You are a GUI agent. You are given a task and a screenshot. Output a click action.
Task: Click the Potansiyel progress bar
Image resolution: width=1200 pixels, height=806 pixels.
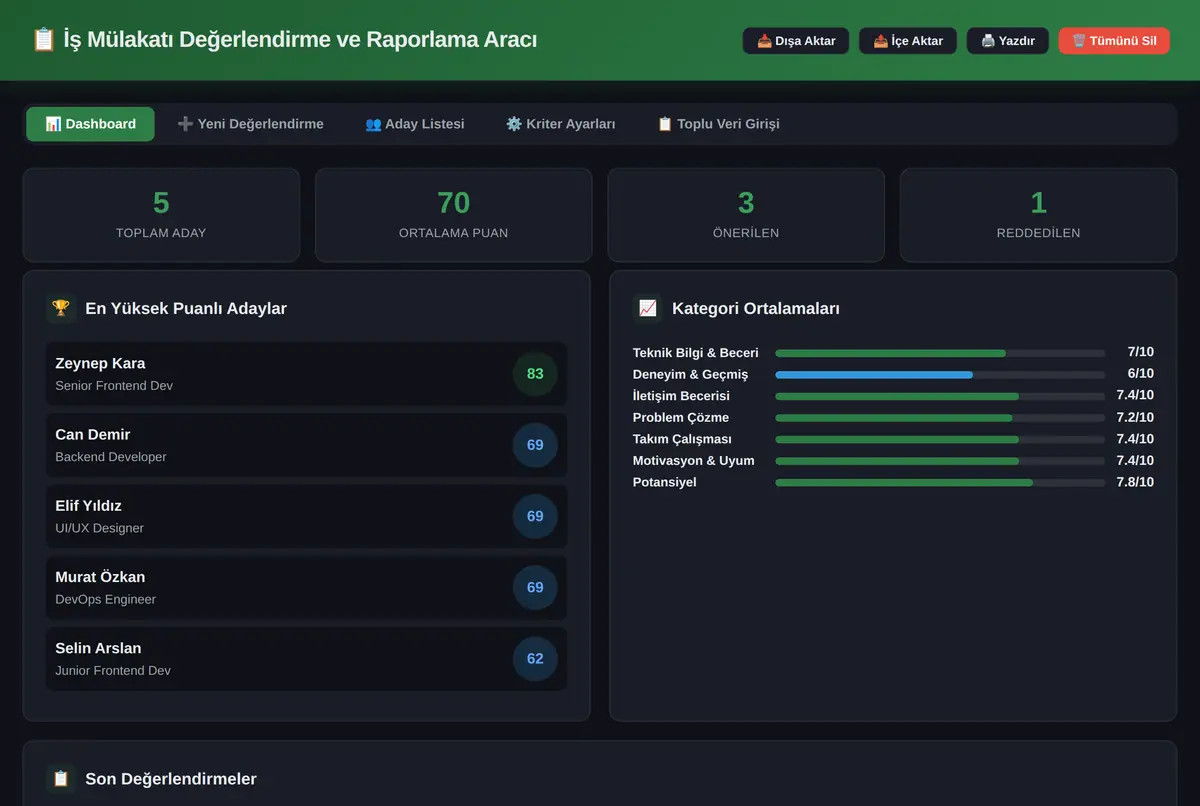[x=940, y=483]
